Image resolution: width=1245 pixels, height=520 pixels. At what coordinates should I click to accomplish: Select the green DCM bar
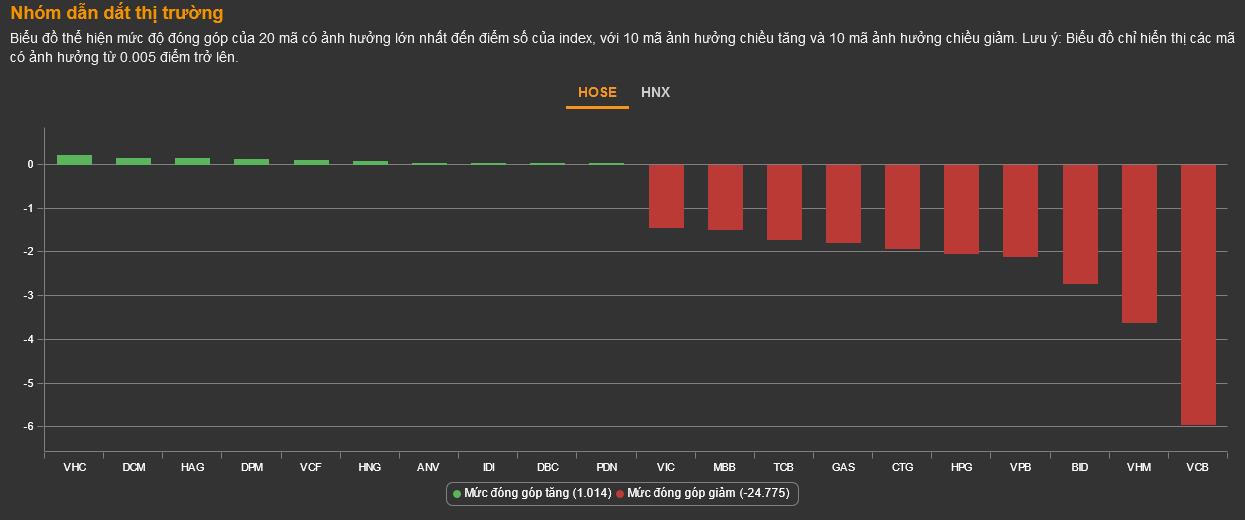(133, 160)
